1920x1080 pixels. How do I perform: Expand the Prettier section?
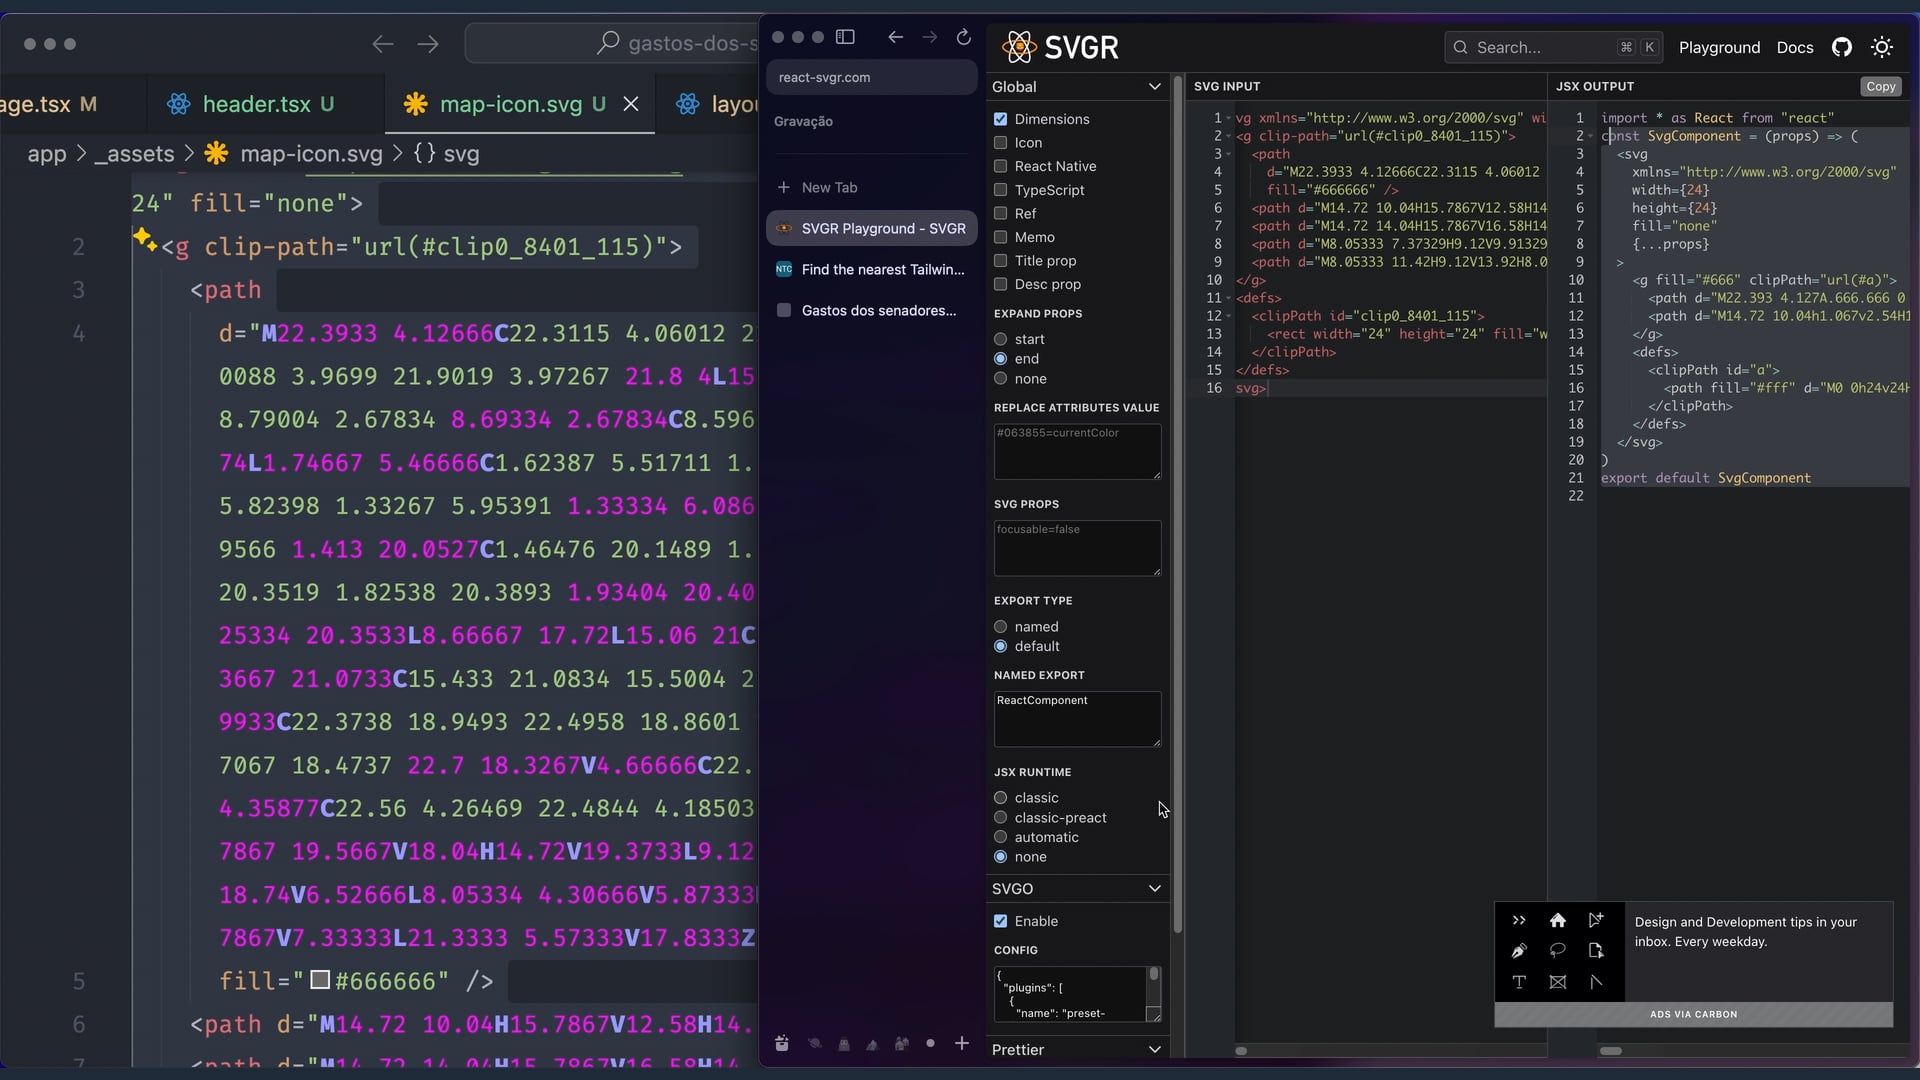(1154, 1049)
